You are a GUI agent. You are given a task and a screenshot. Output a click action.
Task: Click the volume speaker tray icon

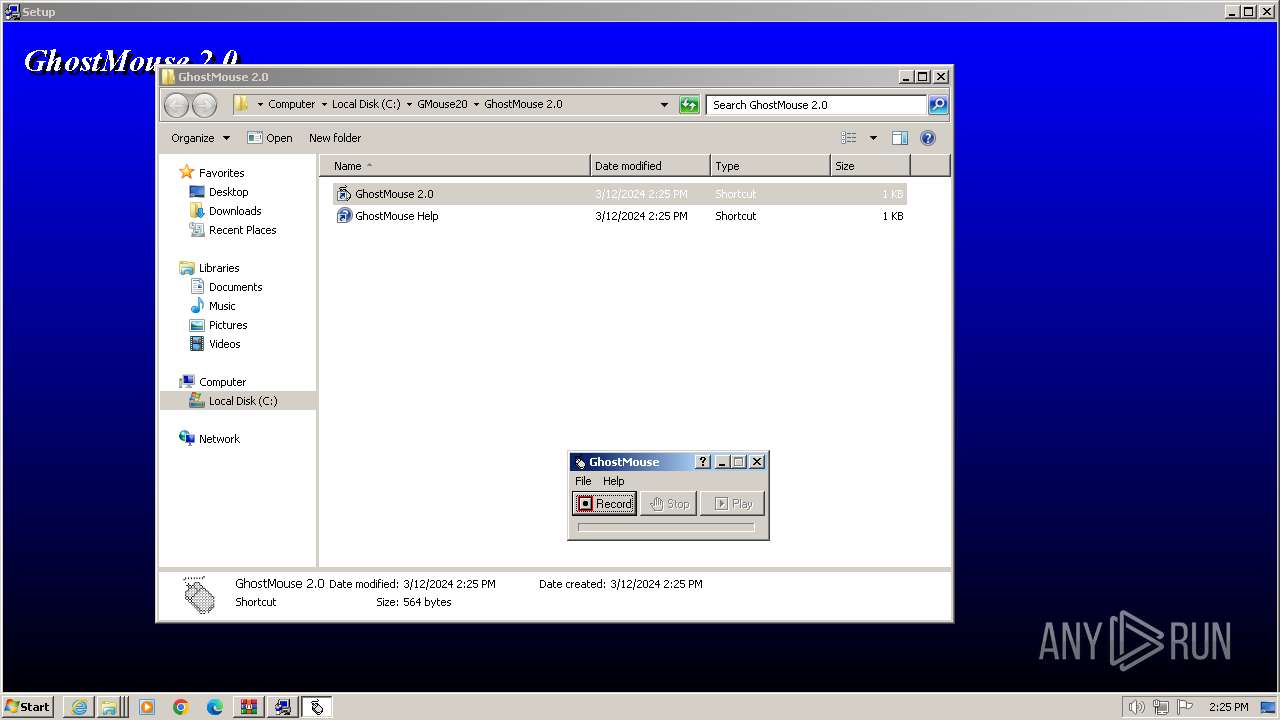click(1137, 707)
